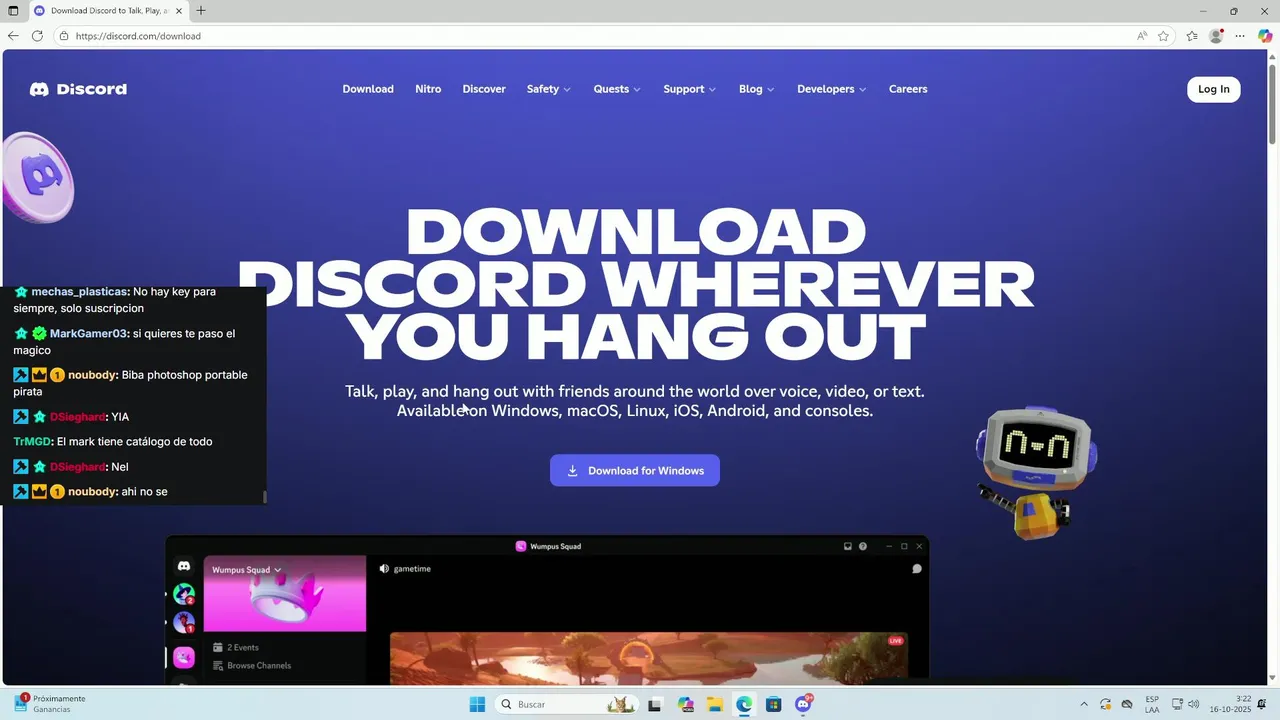Open the Support dropdown menu

tap(690, 89)
